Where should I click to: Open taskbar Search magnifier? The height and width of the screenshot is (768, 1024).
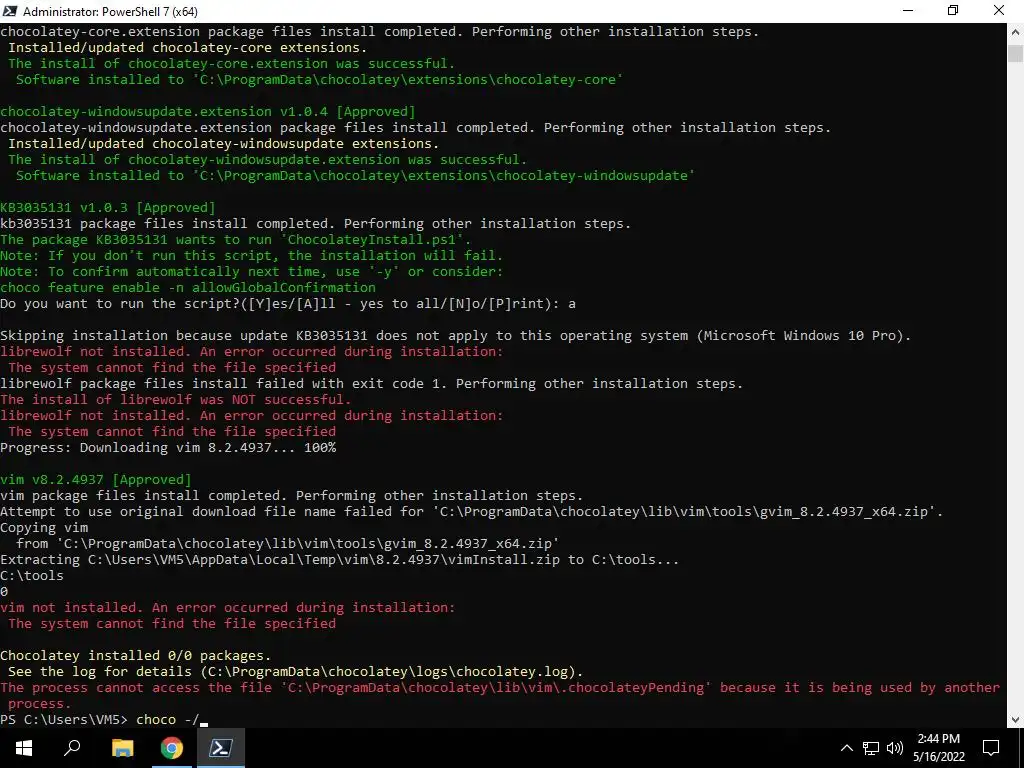(72, 748)
